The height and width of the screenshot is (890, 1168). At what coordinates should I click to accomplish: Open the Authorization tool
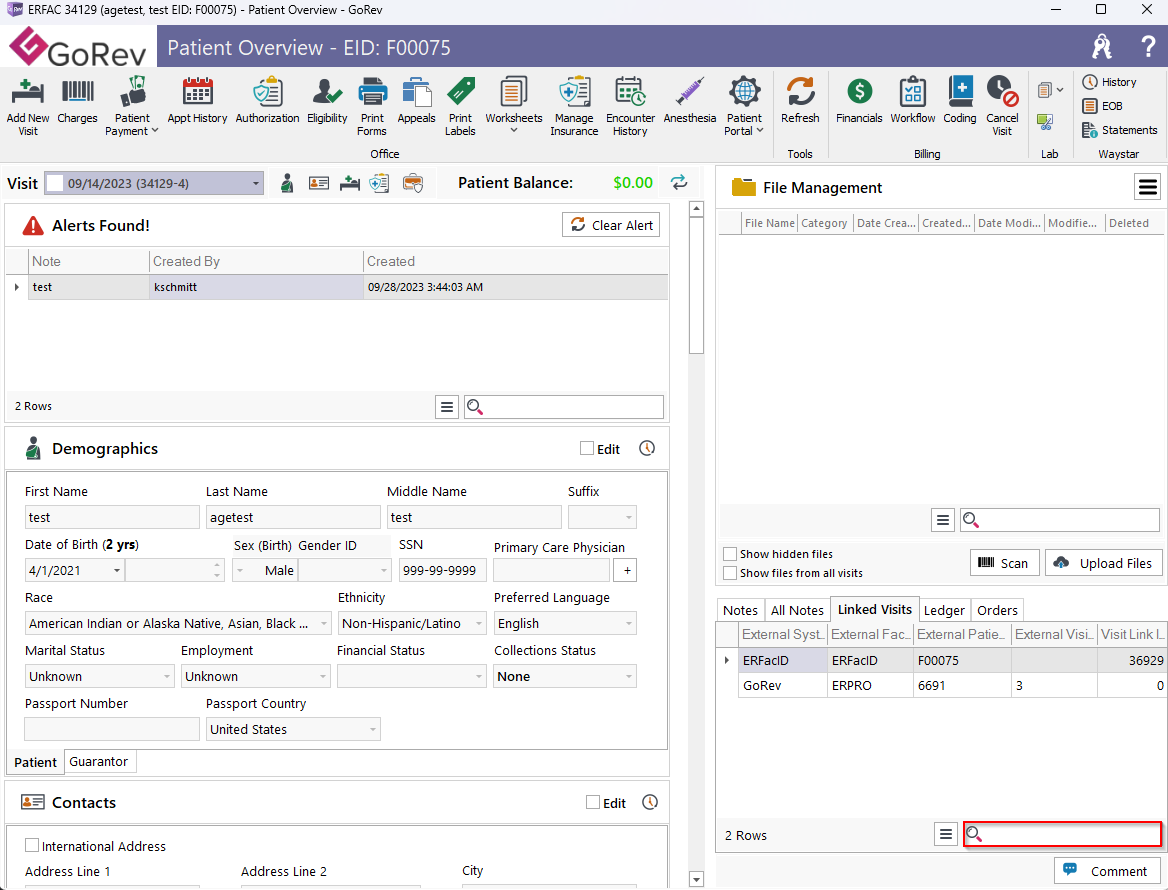click(x=267, y=100)
